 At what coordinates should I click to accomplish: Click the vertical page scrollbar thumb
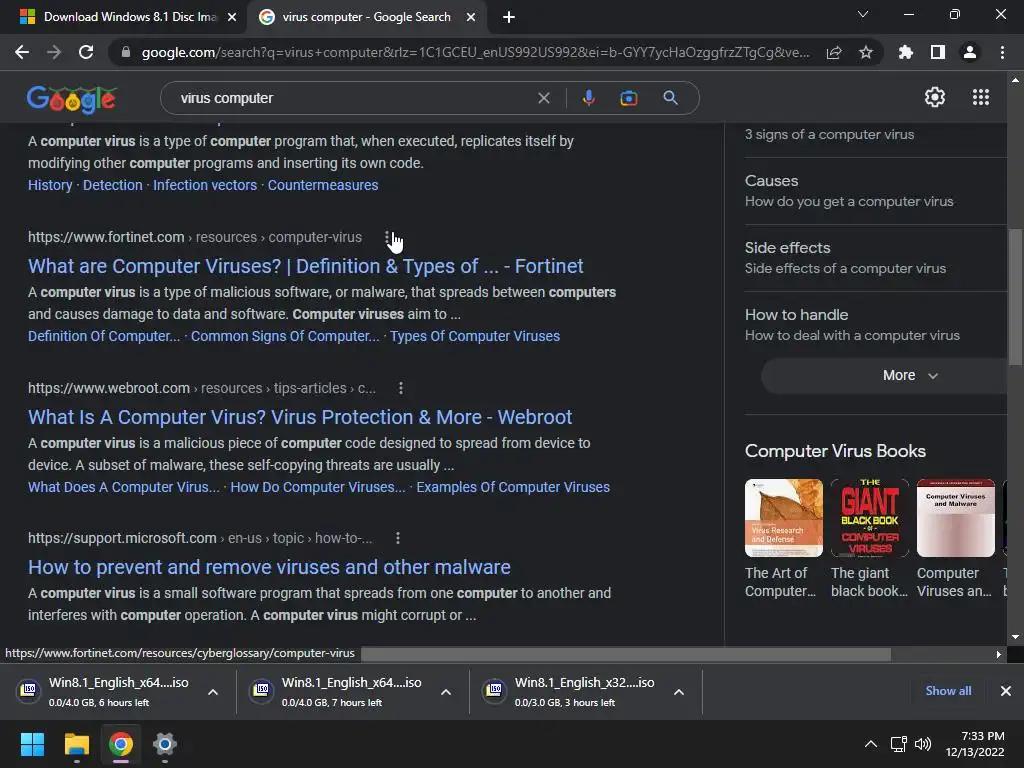click(1015, 297)
